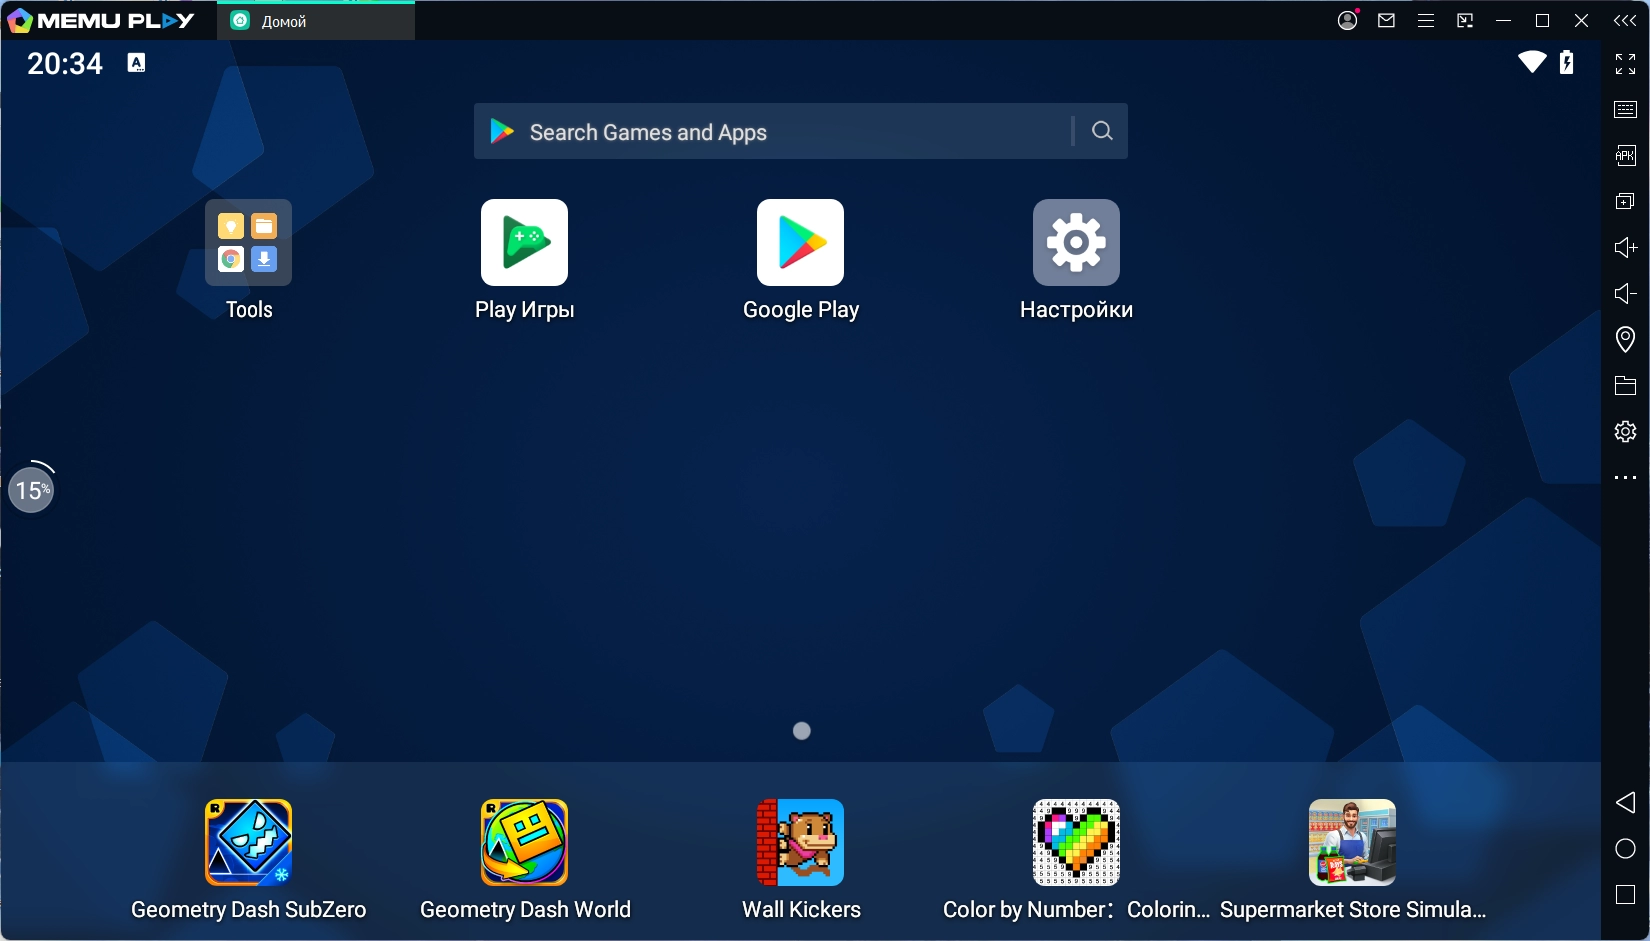The height and width of the screenshot is (941, 1650).
Task: Open the Tools folder
Action: (x=248, y=243)
